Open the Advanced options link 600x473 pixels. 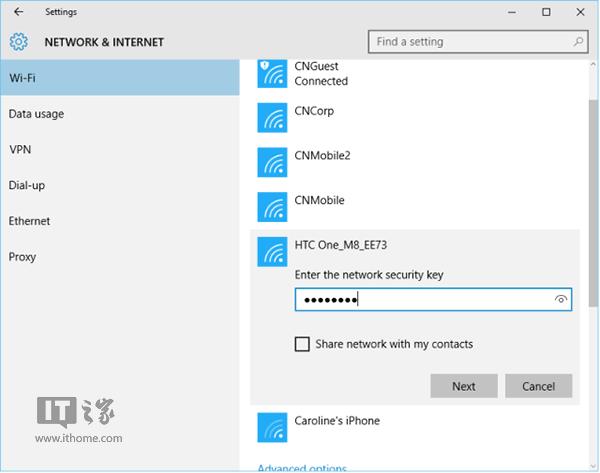(302, 467)
